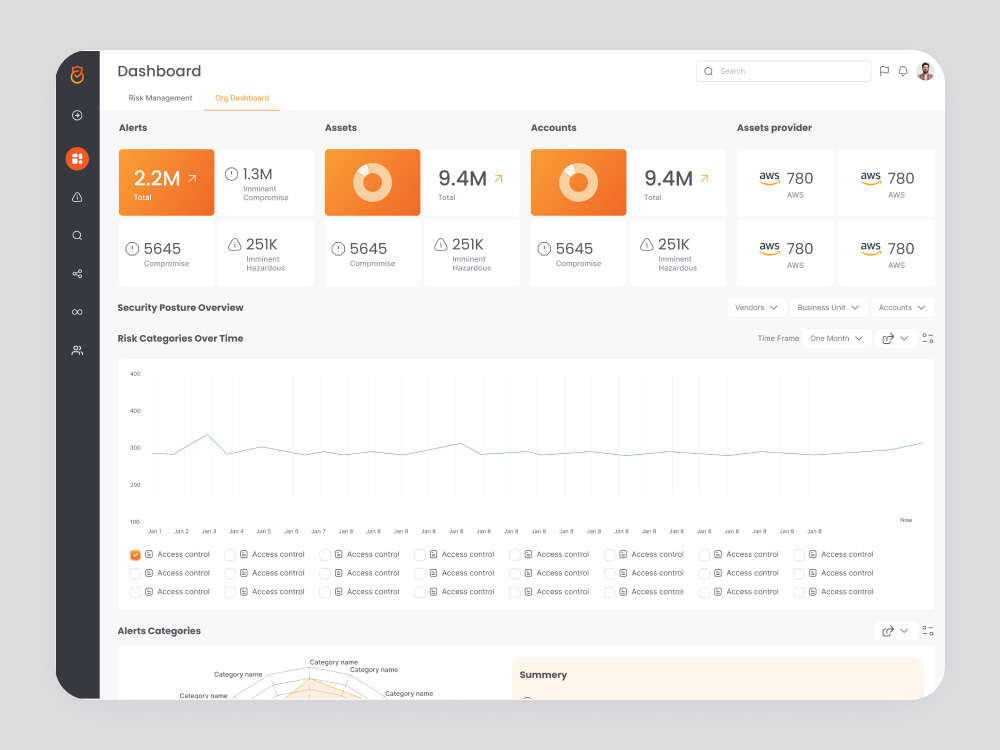Click into the Search field
Screen dimensions: 1000x750
point(784,71)
